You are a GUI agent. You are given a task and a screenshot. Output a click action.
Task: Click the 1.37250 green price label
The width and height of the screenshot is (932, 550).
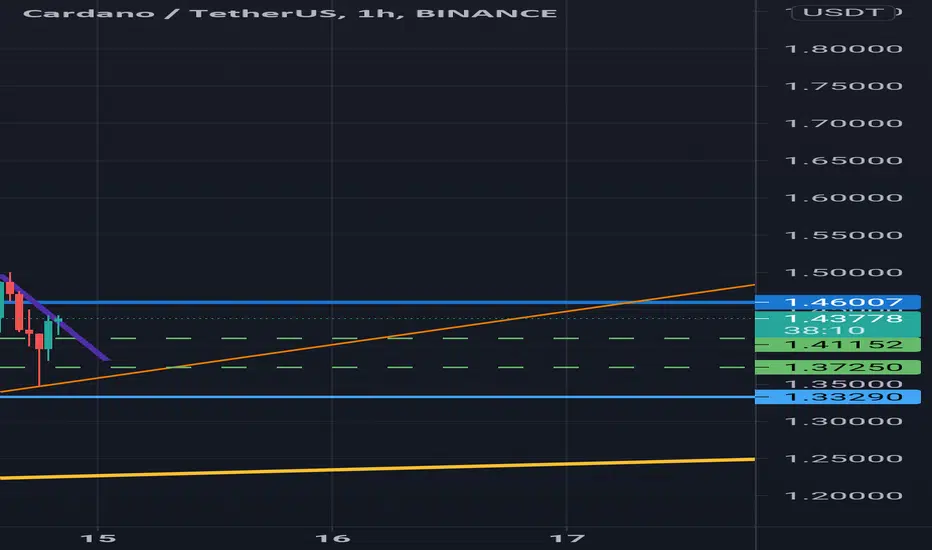tap(837, 367)
